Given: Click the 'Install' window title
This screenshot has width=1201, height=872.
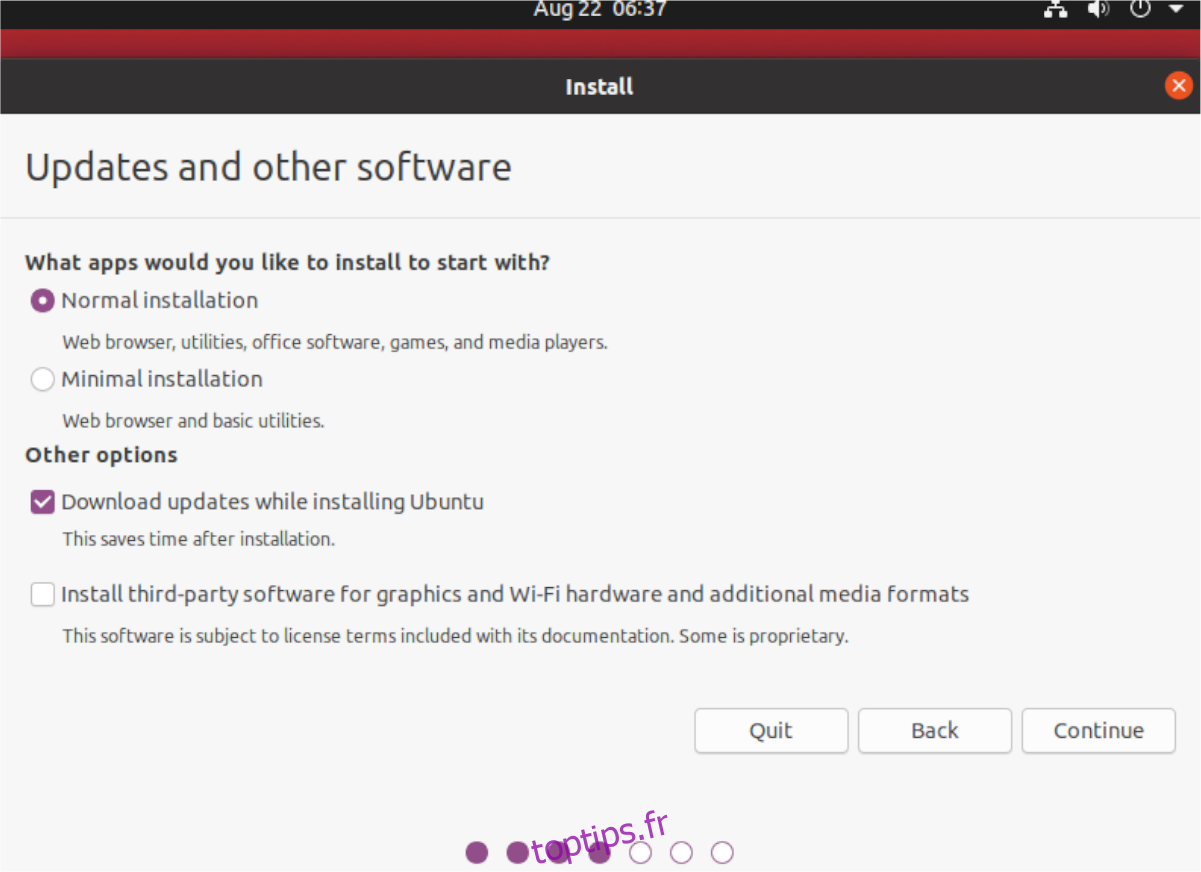Looking at the screenshot, I should coord(599,87).
